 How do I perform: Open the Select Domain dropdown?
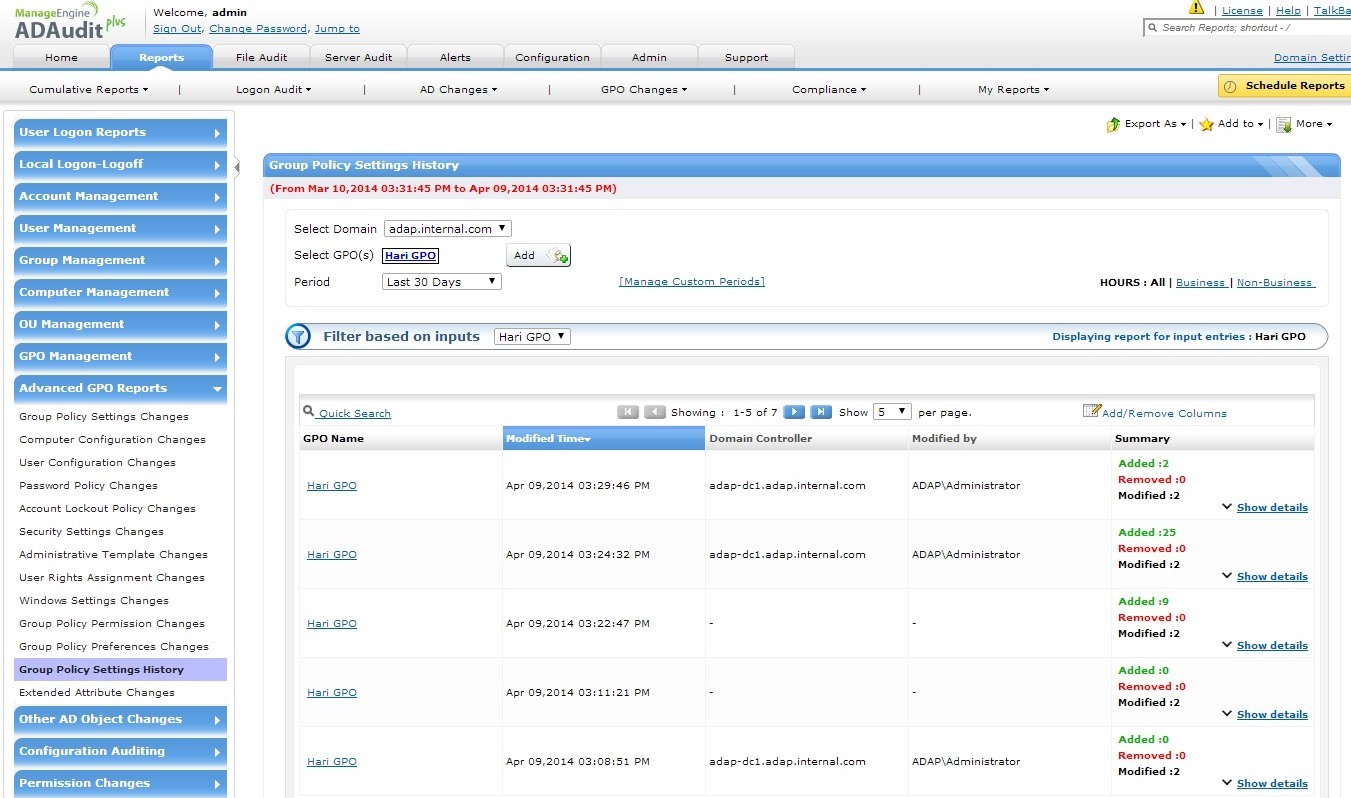[x=448, y=229]
